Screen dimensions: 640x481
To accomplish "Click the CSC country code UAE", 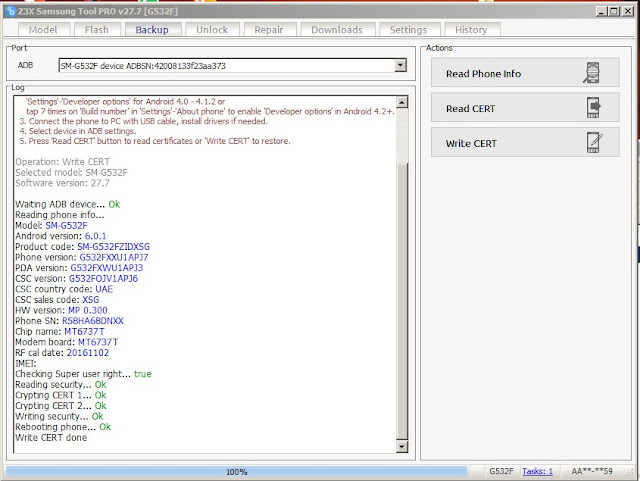I will pos(104,289).
